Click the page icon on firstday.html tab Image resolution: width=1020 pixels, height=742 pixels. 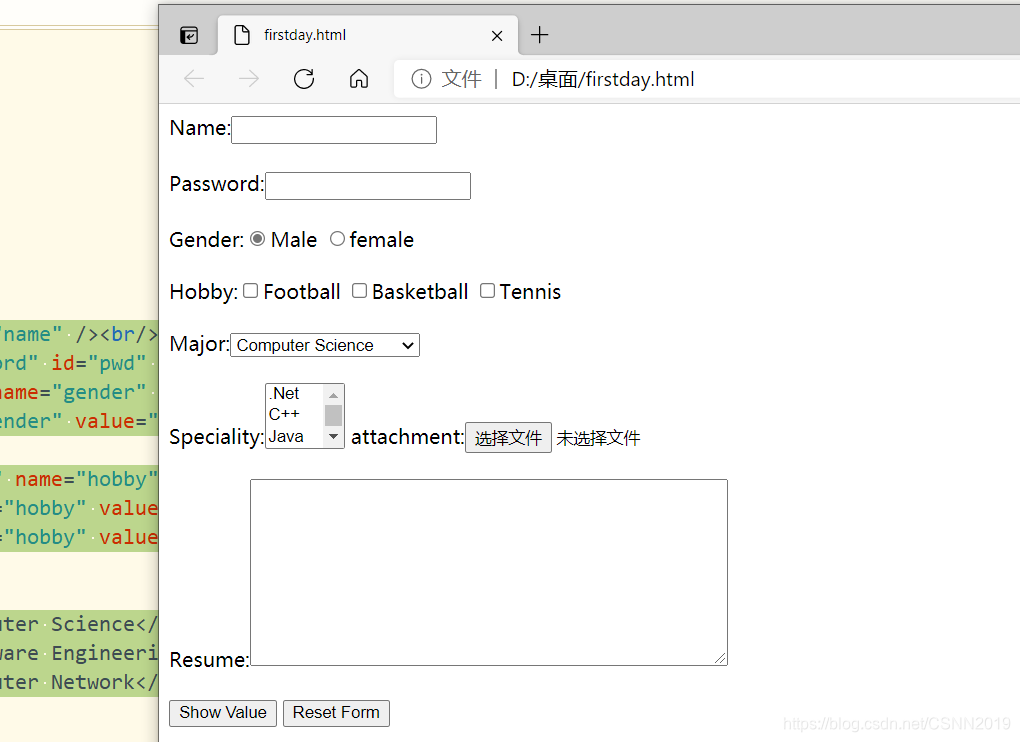[241, 35]
